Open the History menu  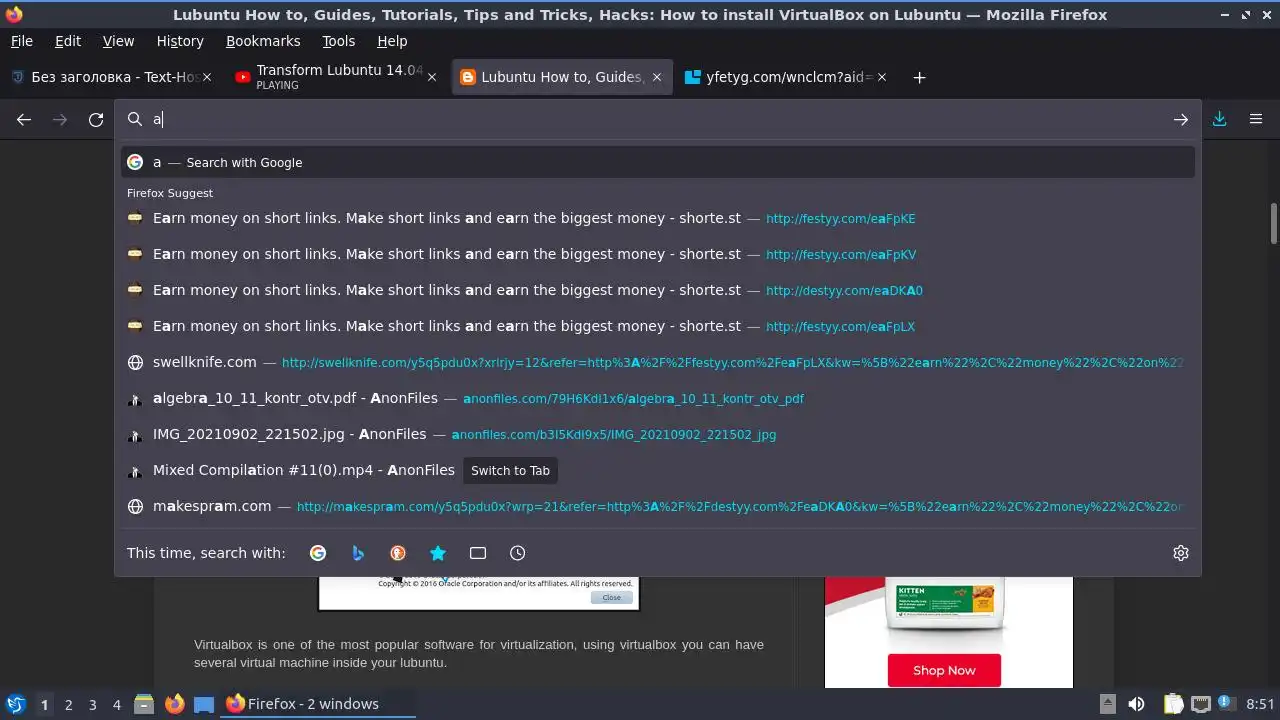[180, 41]
